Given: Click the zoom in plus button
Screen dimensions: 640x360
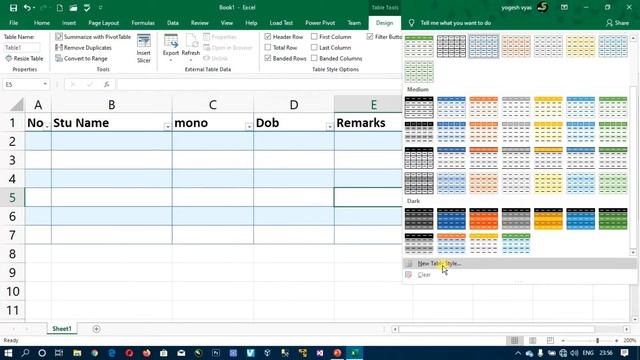Looking at the screenshot, I should point(617,340).
